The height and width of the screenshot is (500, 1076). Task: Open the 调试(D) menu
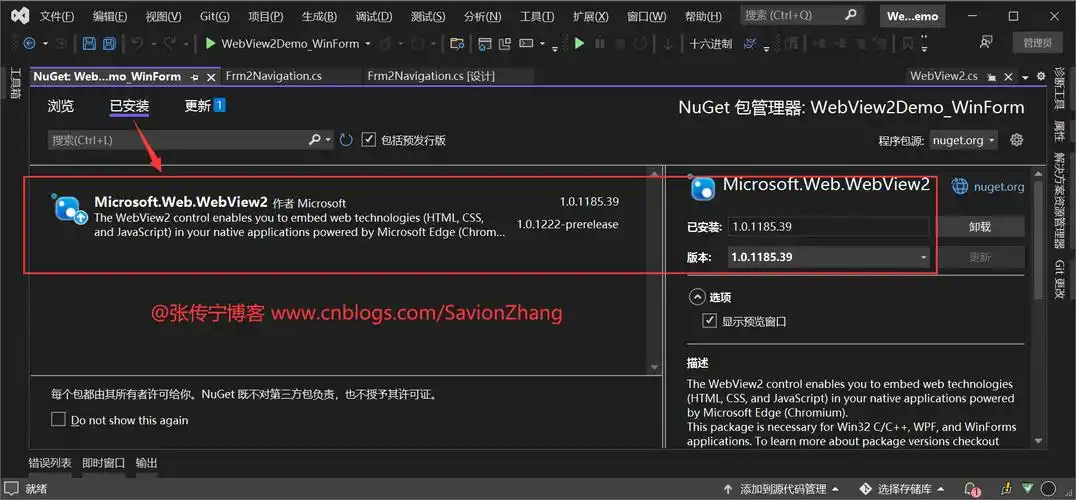375,16
